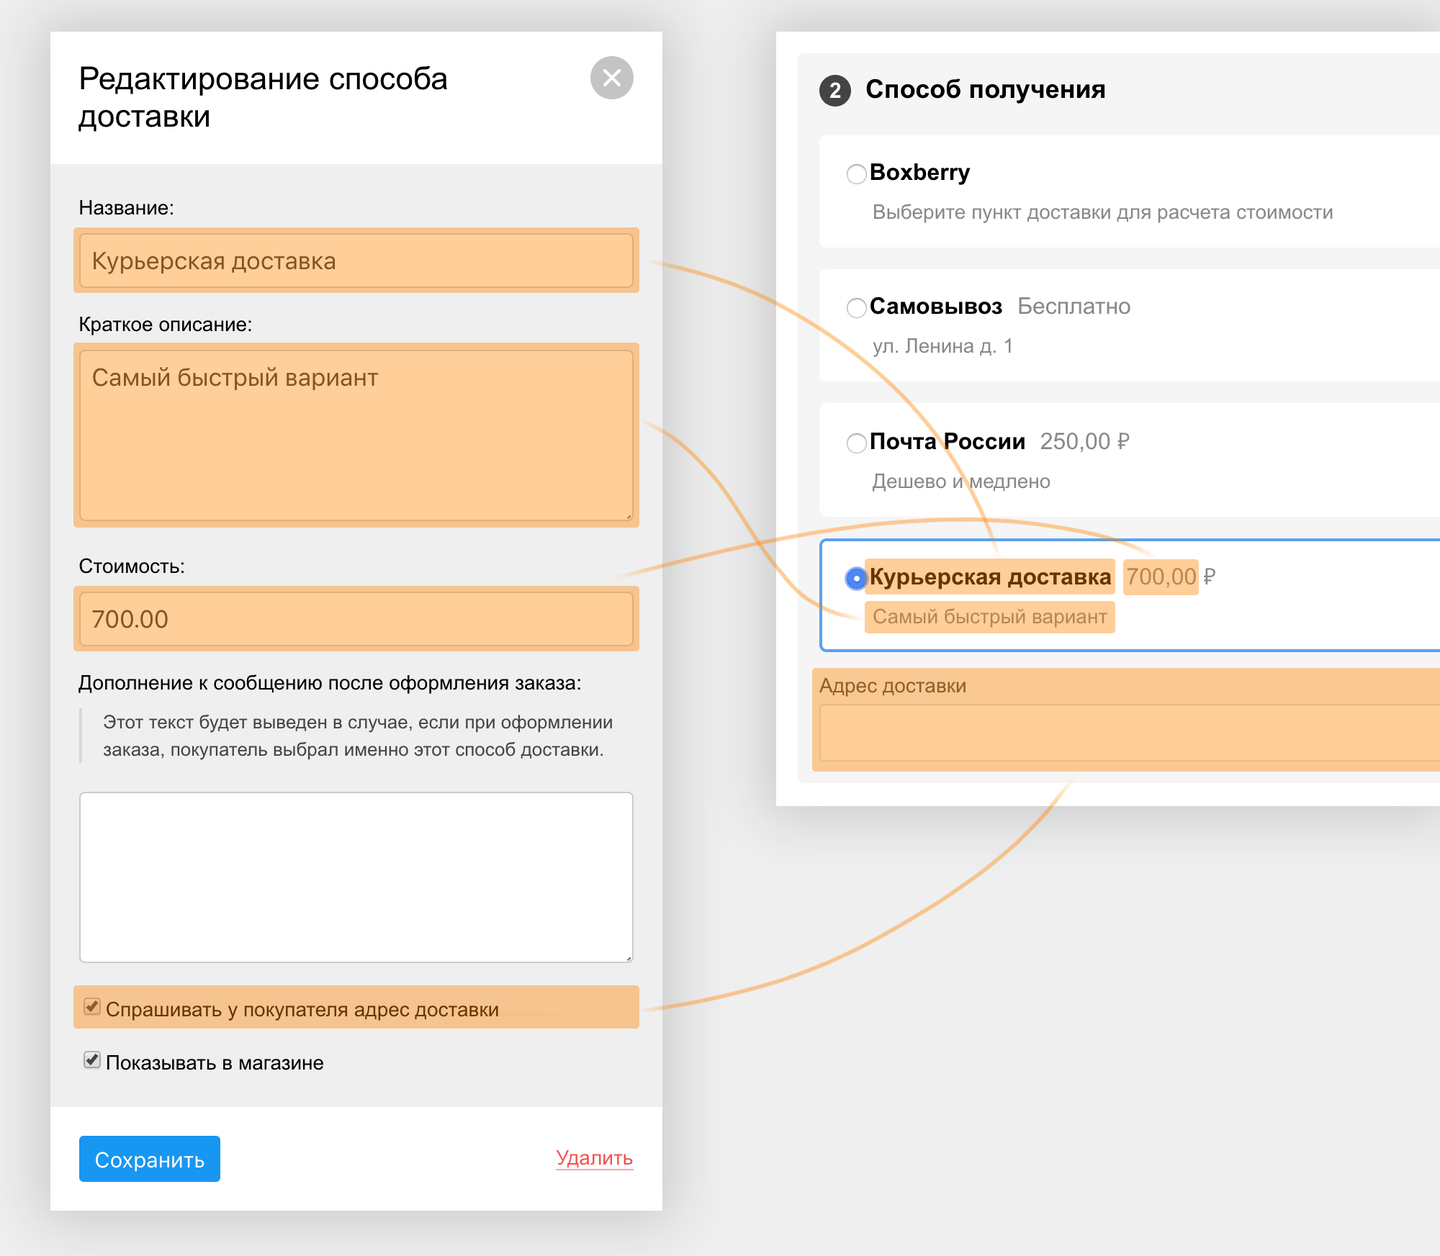Enable asking buyer for delivery address checkbox

92,1007
